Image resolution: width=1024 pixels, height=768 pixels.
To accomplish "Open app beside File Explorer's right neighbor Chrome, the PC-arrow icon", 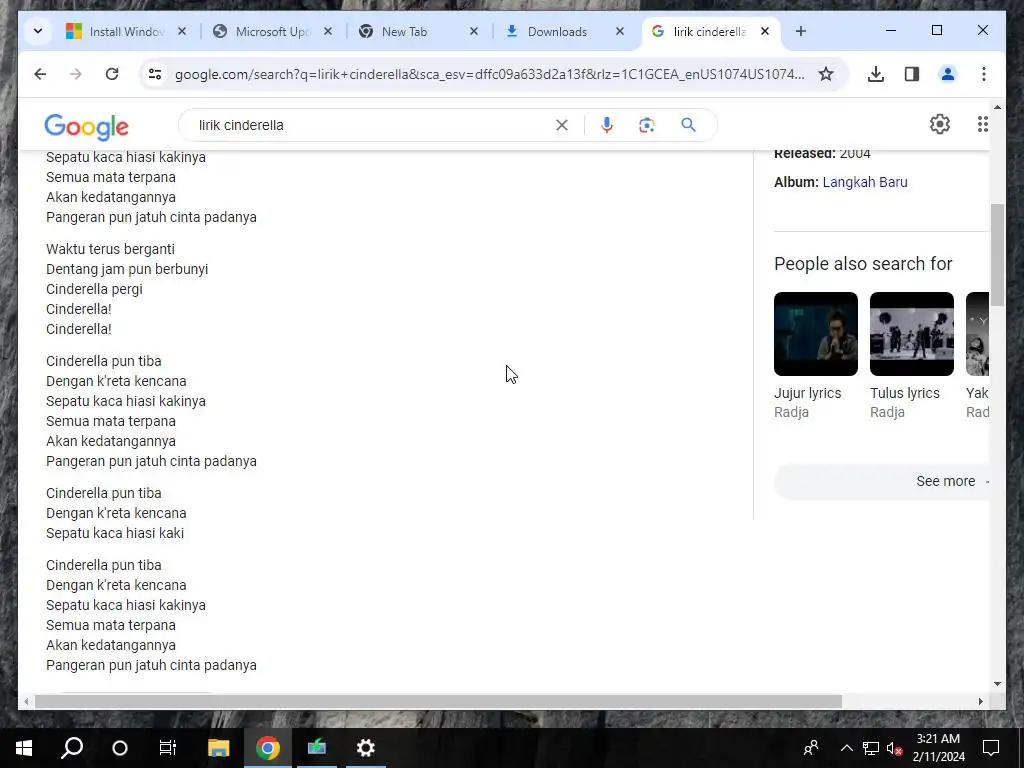I will 317,748.
